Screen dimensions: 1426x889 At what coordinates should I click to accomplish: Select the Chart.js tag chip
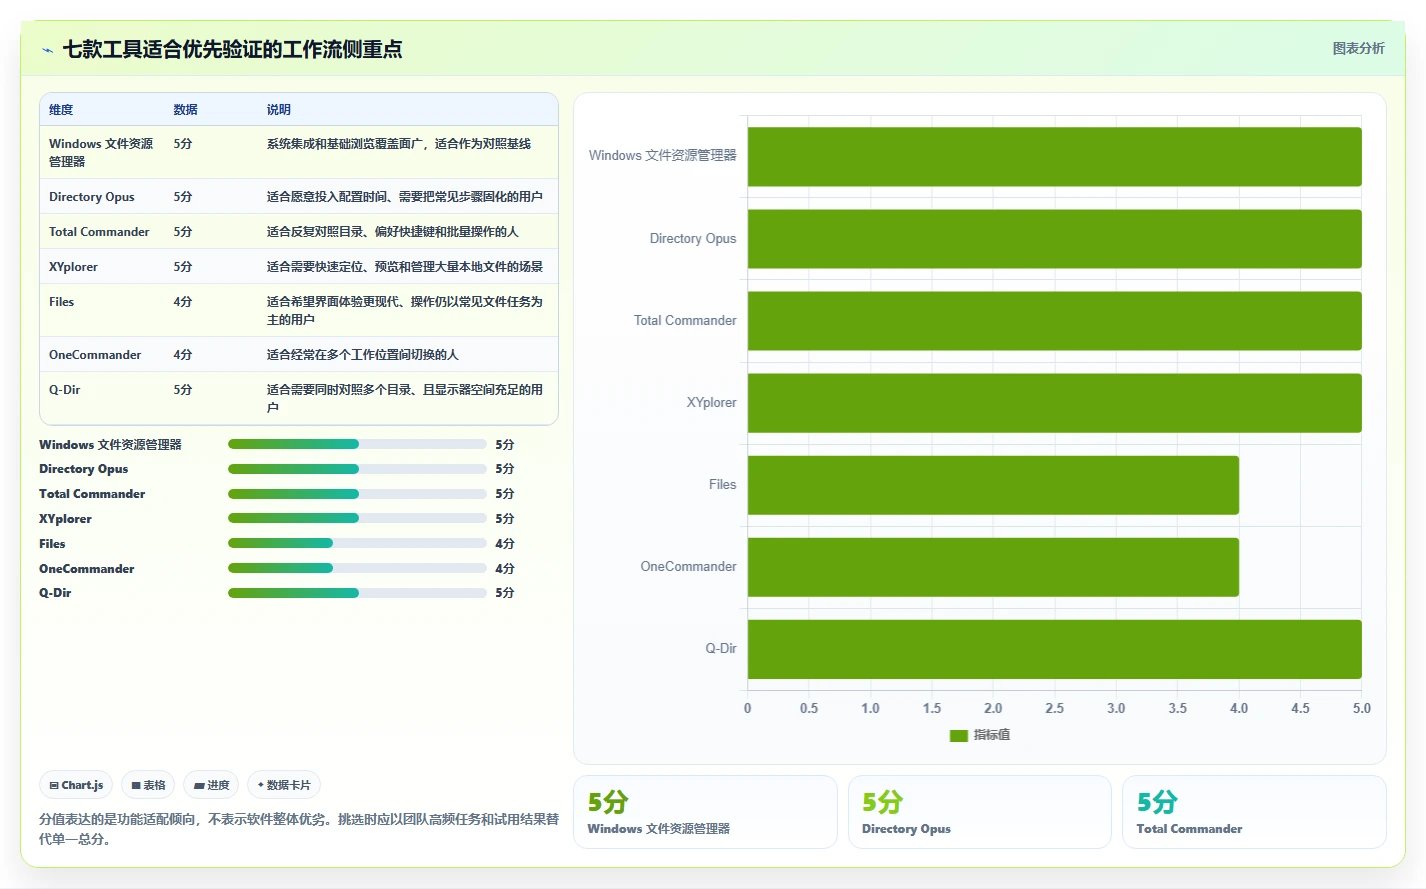point(77,785)
